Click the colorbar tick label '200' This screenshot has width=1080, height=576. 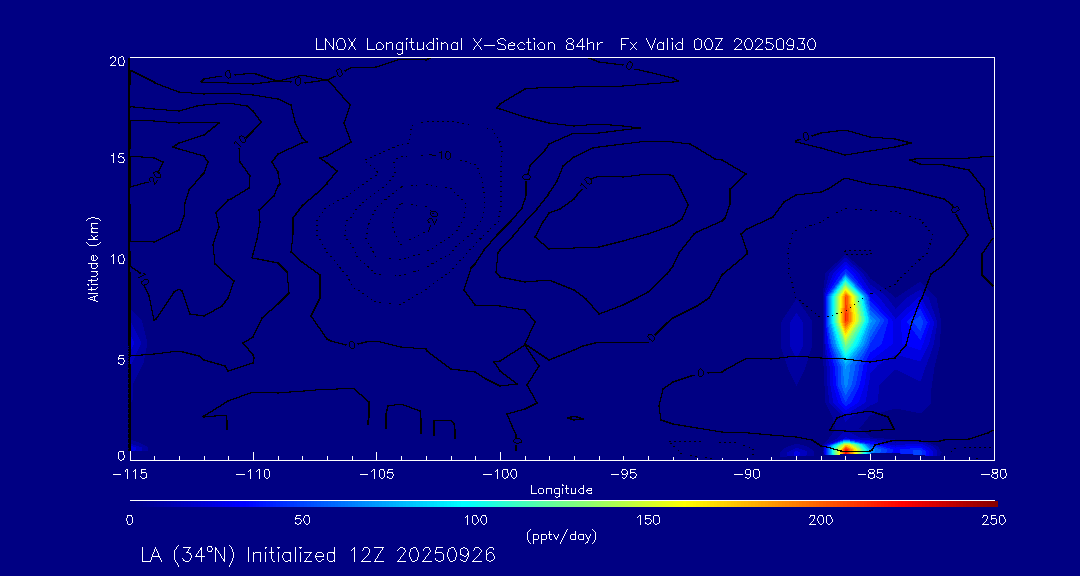pyautogui.click(x=822, y=520)
